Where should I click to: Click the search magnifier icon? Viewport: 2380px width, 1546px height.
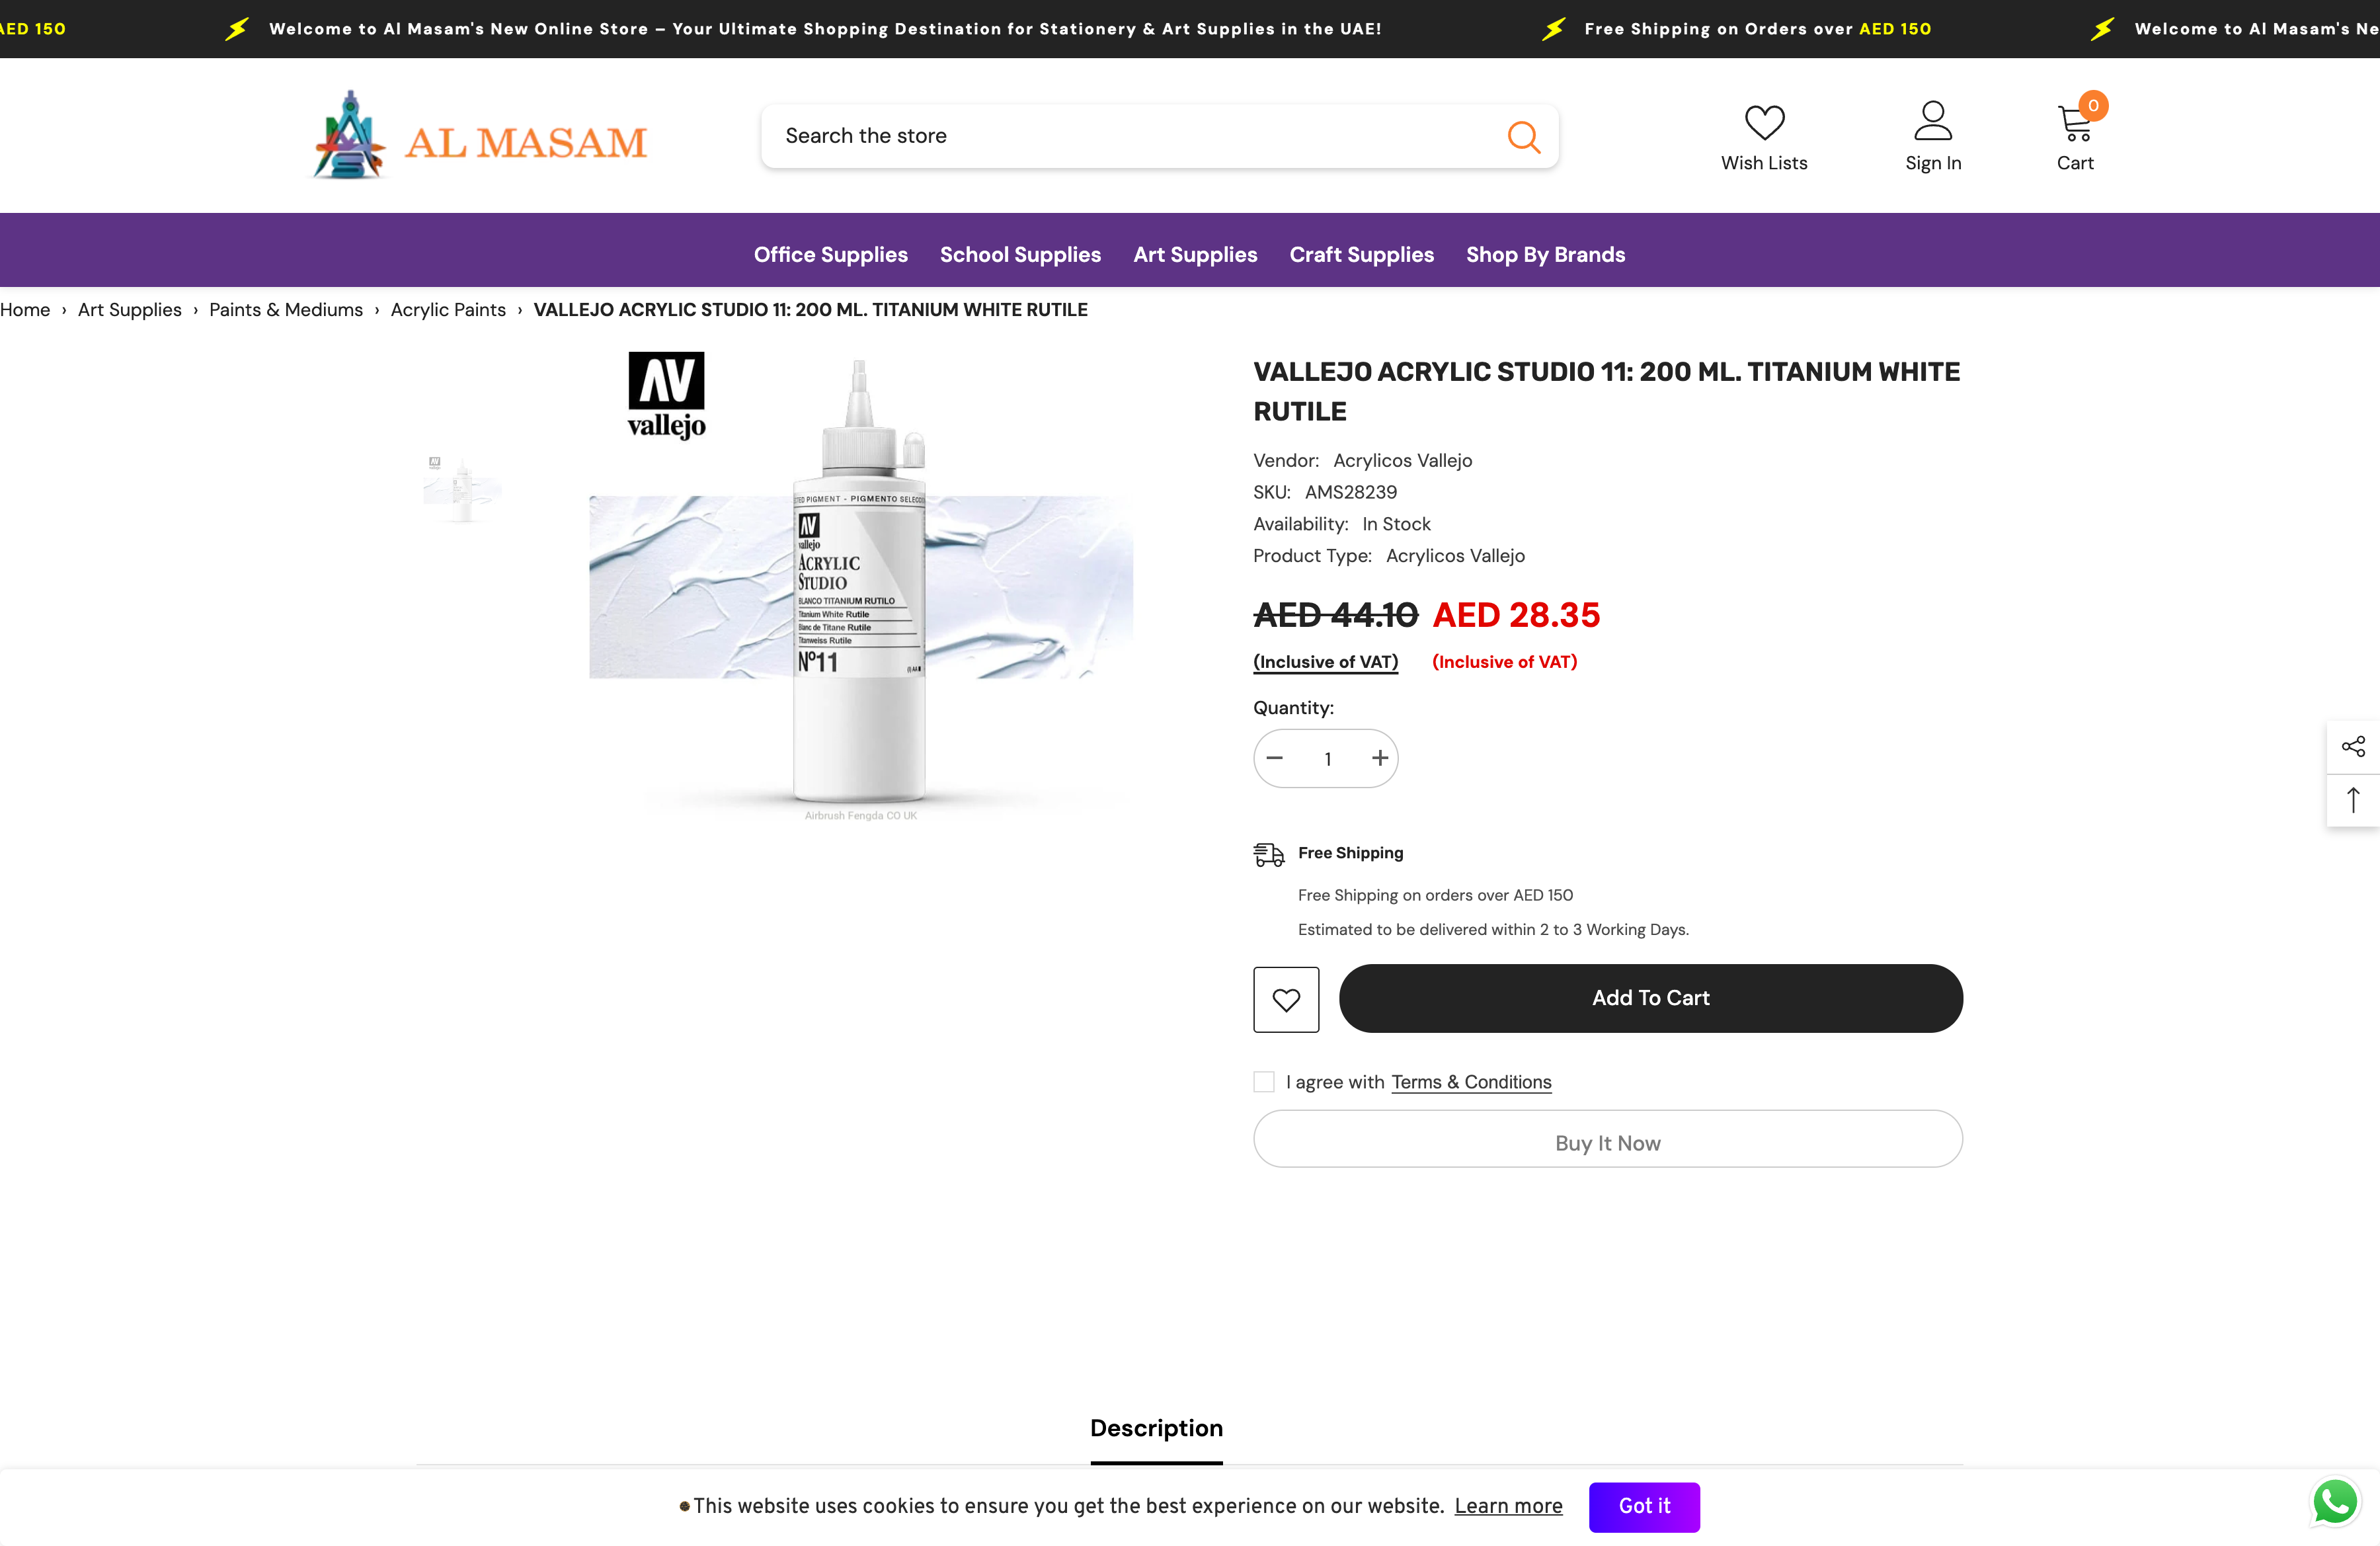pyautogui.click(x=1523, y=136)
